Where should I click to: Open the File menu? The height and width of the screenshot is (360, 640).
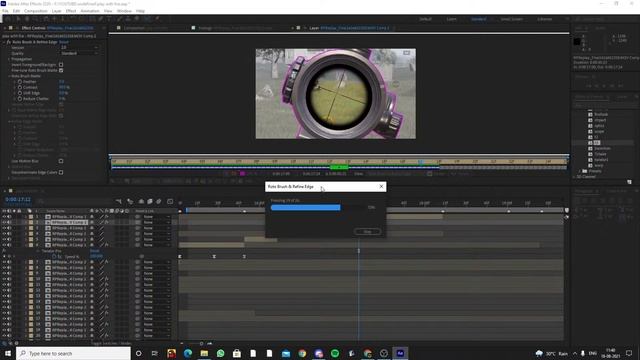tap(5, 11)
